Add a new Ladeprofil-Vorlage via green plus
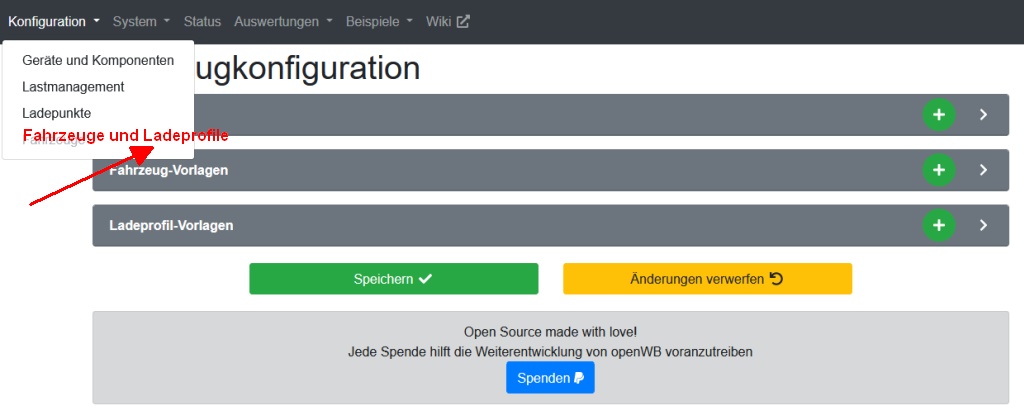Viewport: 1024px width, 415px height. (938, 225)
